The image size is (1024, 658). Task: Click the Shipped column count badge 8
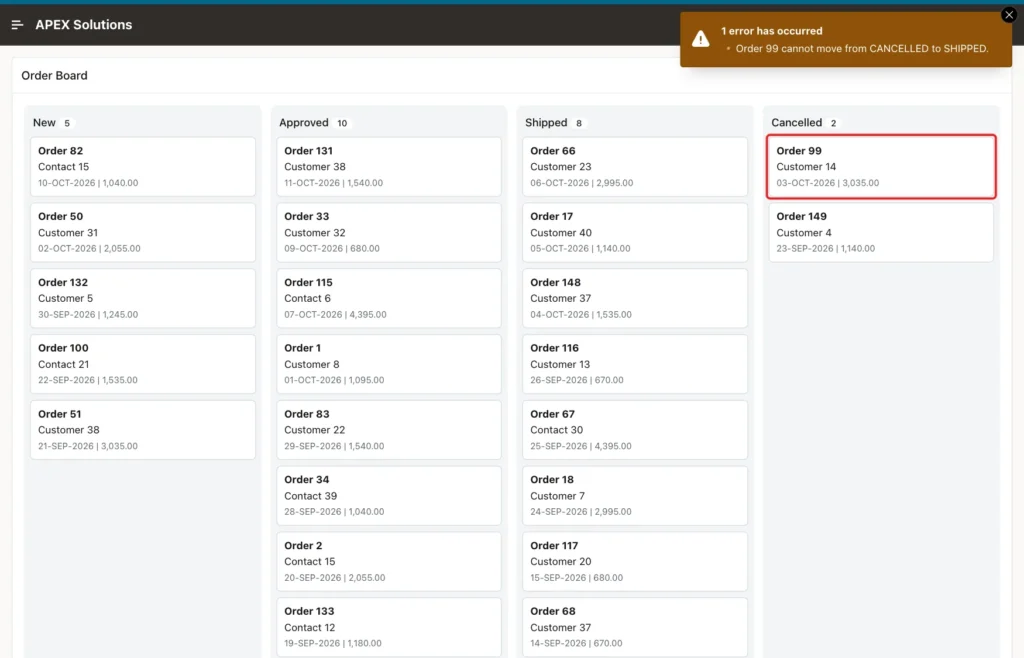[579, 123]
